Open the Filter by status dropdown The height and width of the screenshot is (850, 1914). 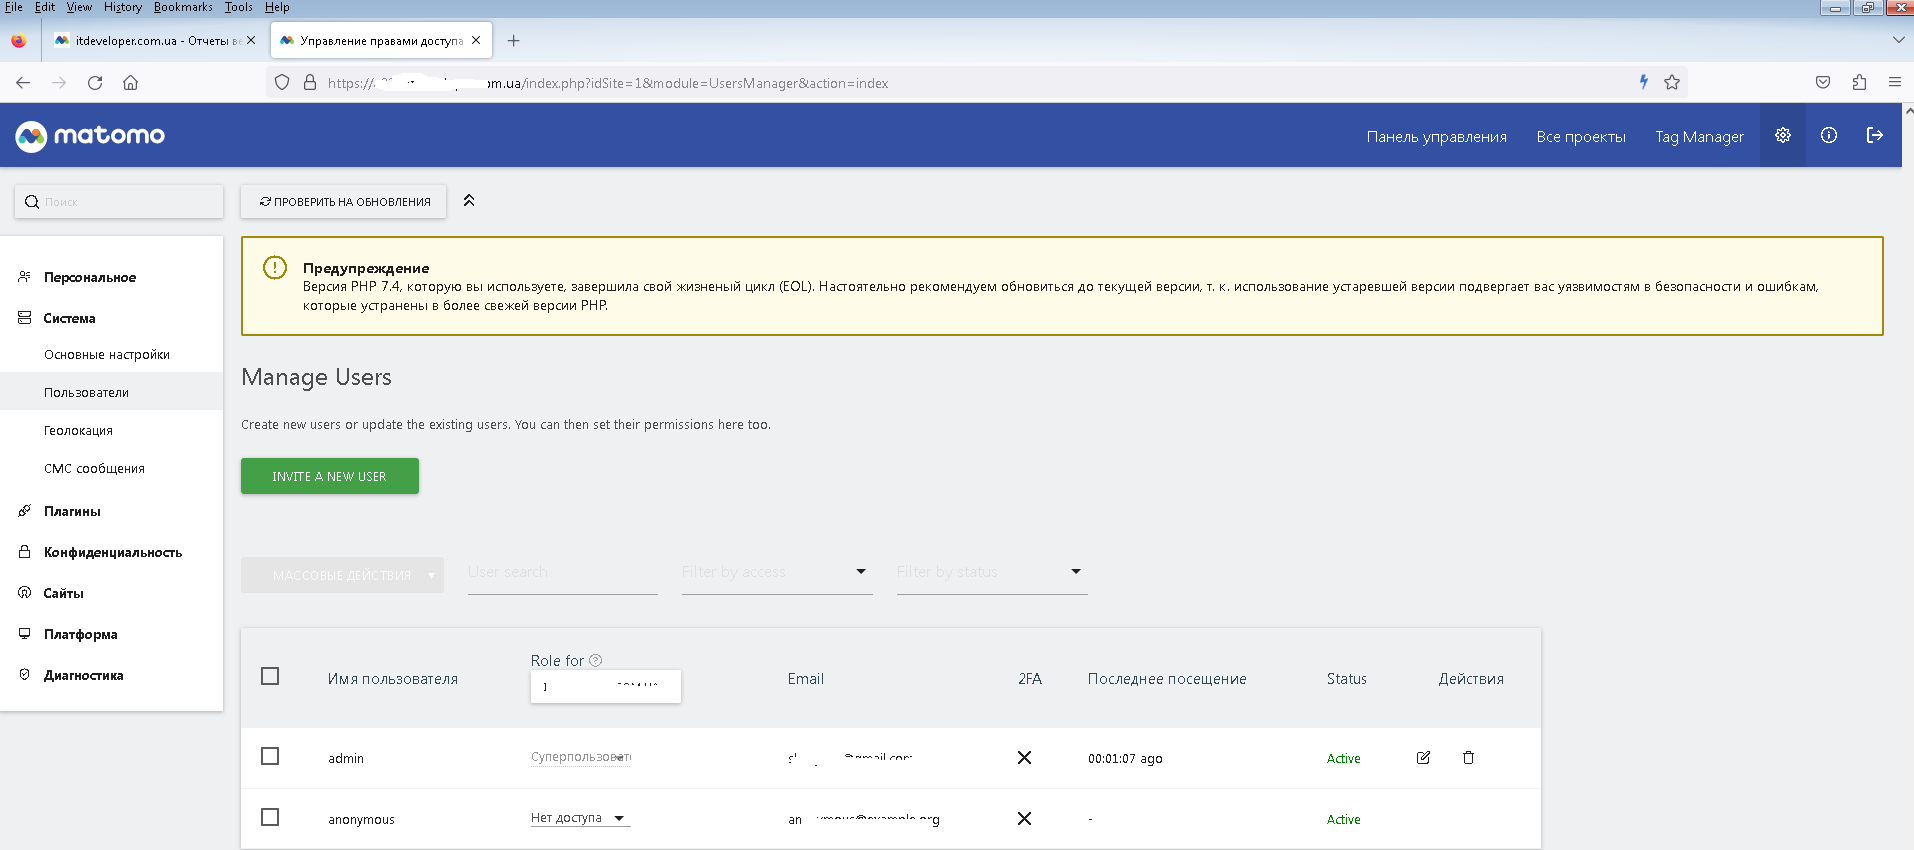pos(990,572)
